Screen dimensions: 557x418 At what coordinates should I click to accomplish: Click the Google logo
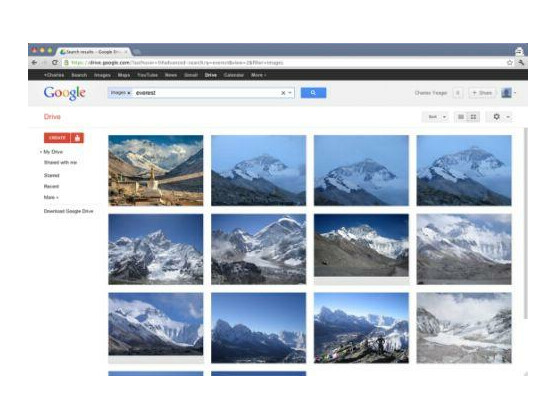65,93
